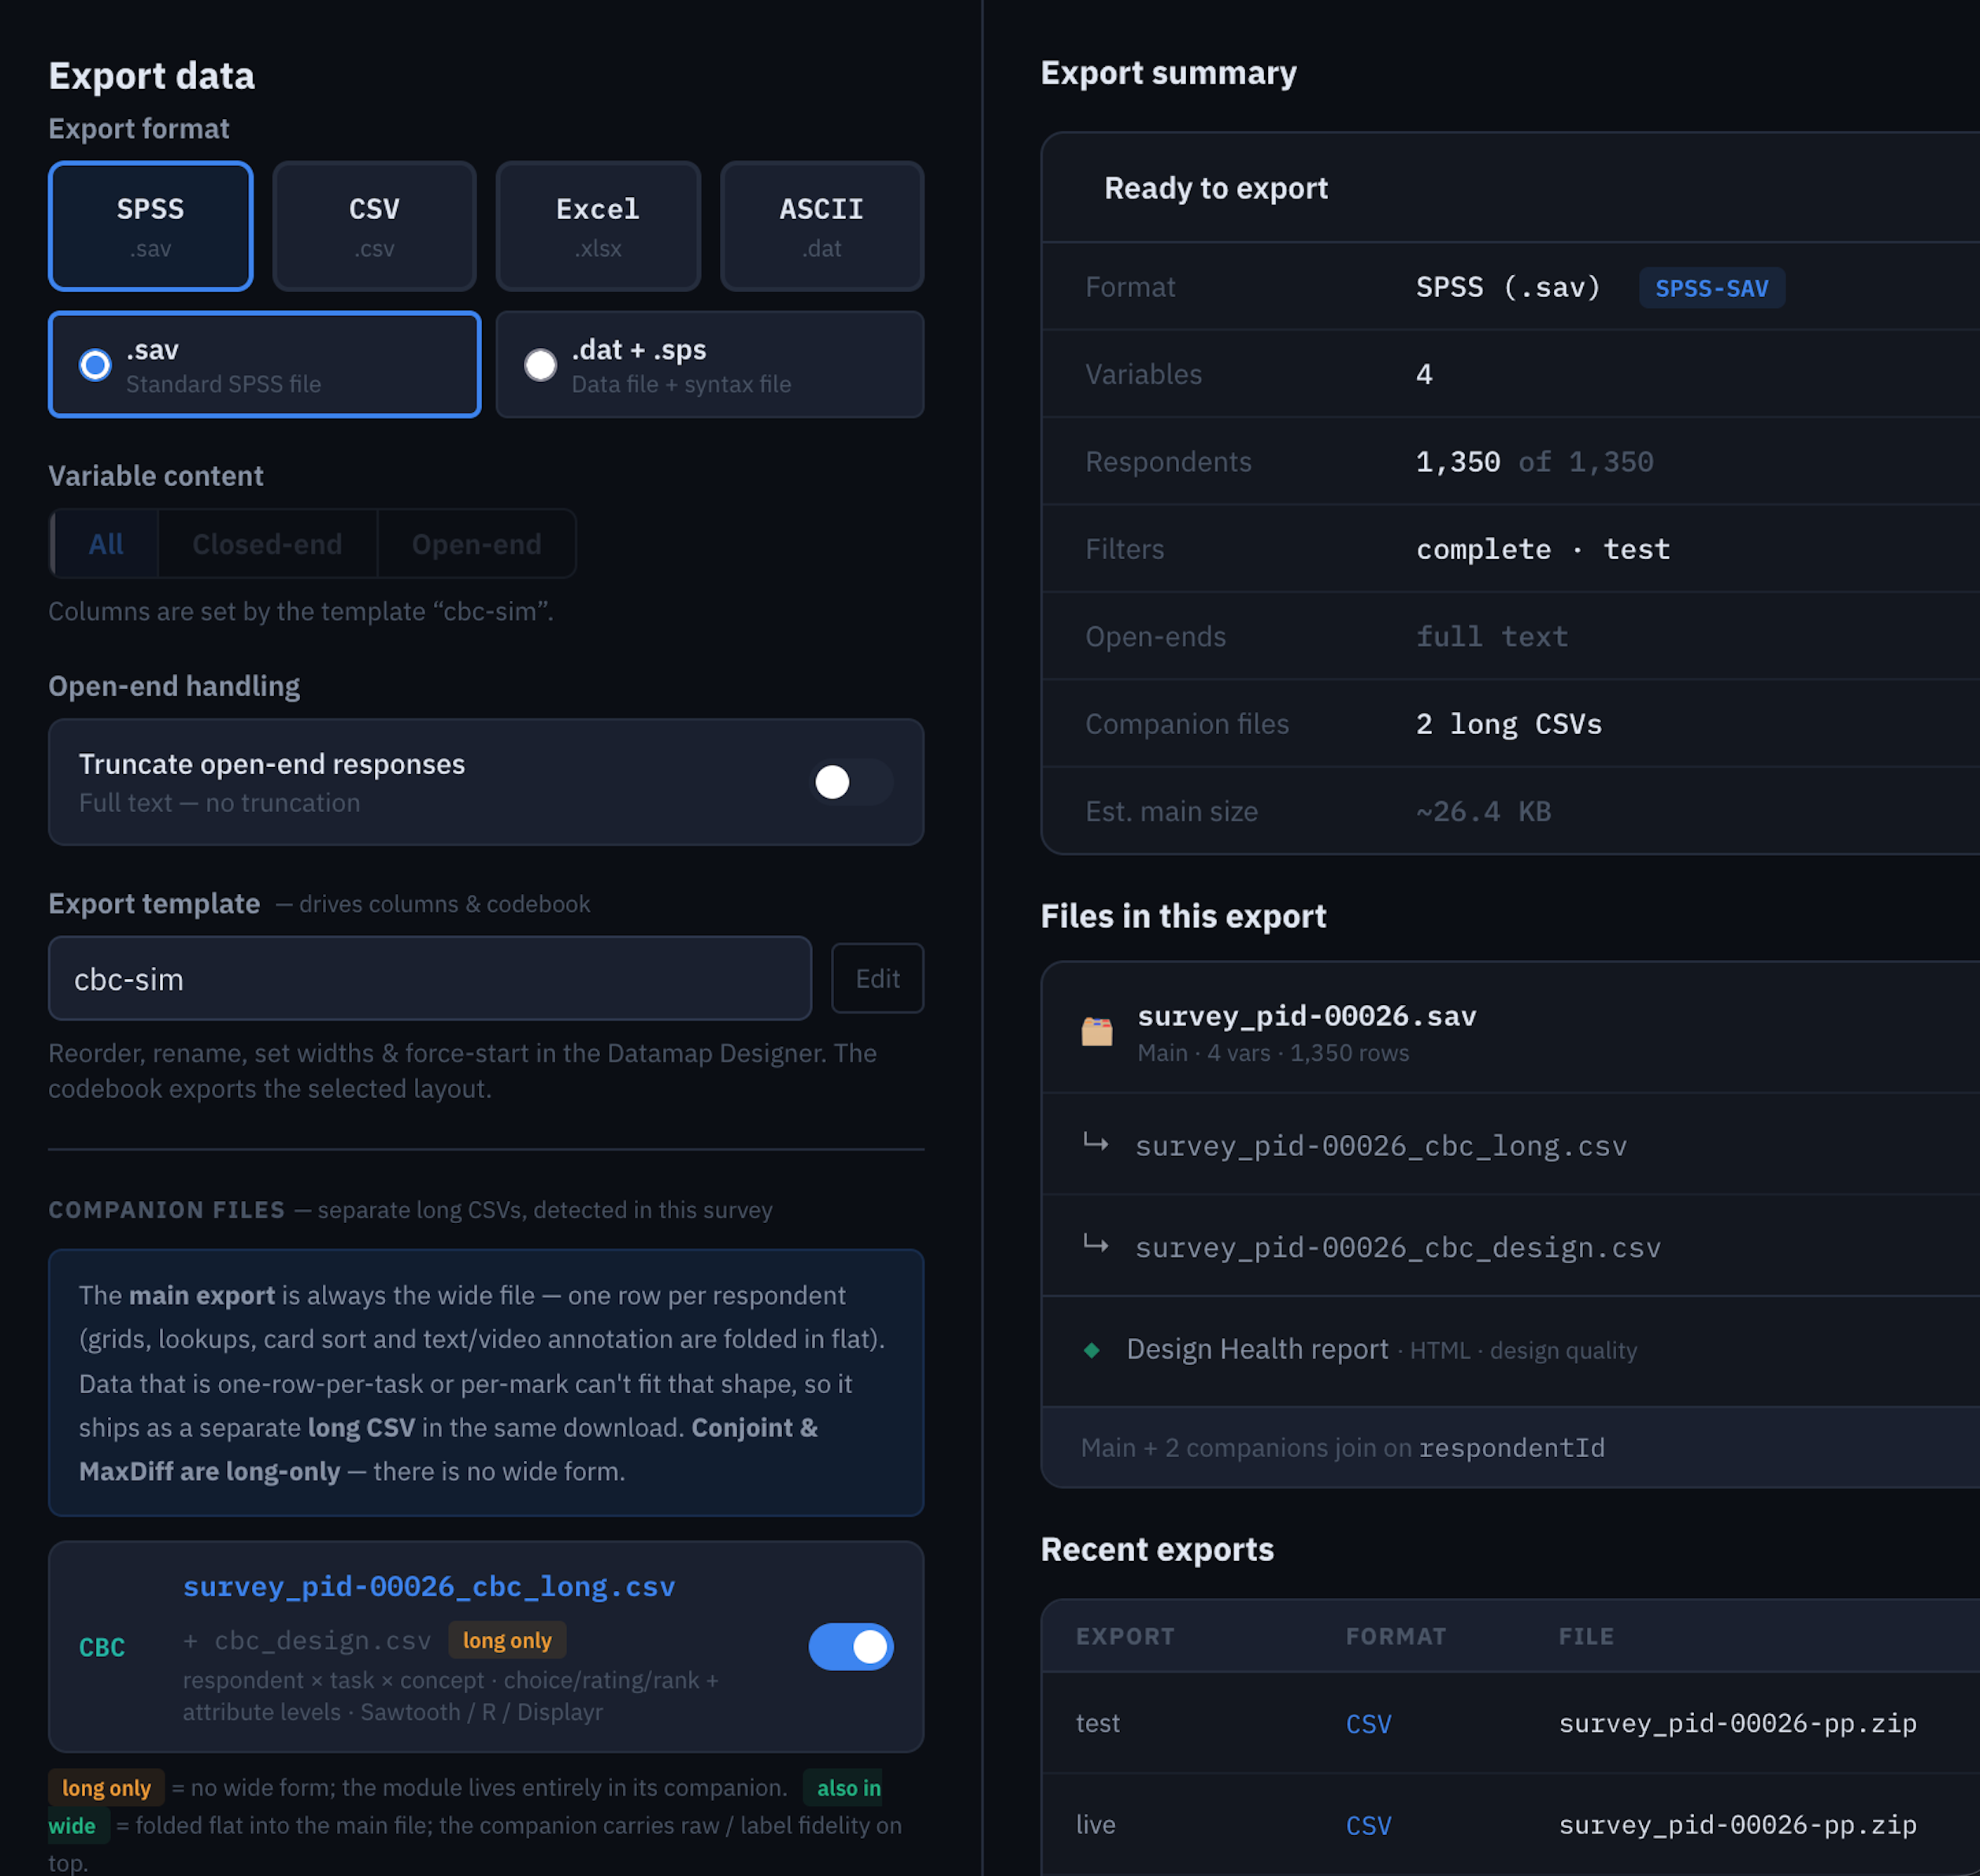This screenshot has height=1876, width=1980.
Task: Select ASCII .dat export format
Action: click(822, 226)
